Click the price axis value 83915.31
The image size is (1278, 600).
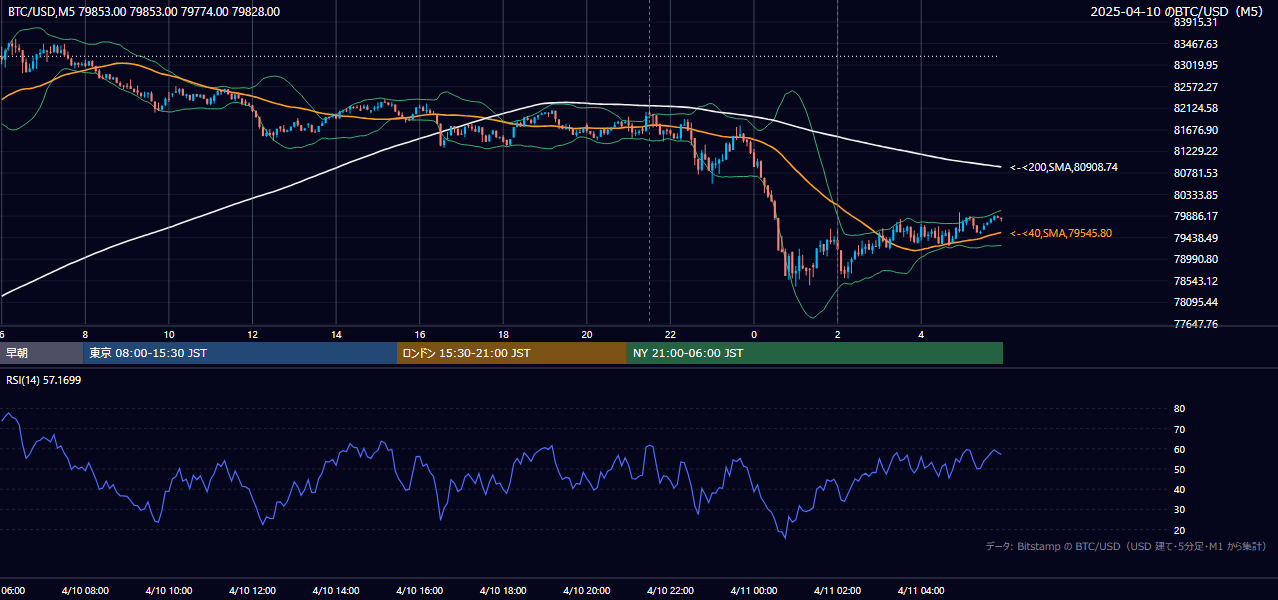[1195, 22]
